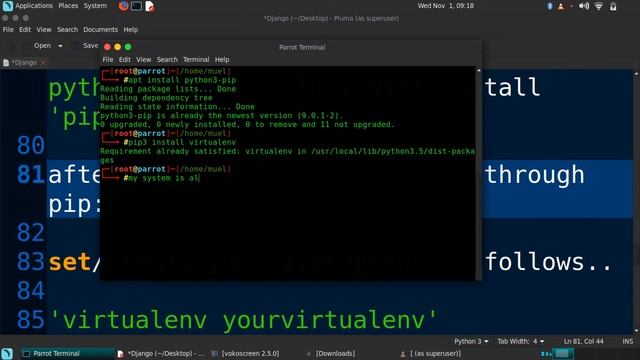Screen dimensions: 640x360
Task: Open the Bluetooth tray icon
Action: coord(550,6)
